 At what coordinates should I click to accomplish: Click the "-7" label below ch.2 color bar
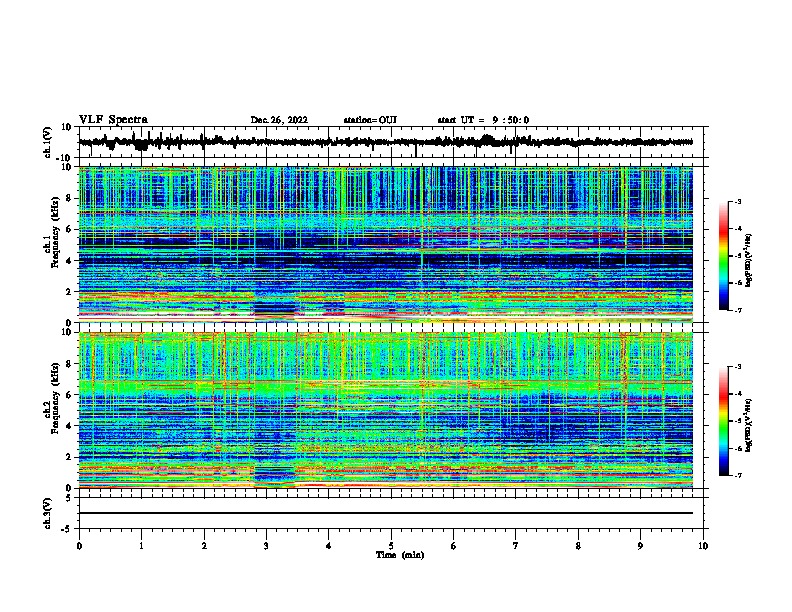tap(737, 476)
